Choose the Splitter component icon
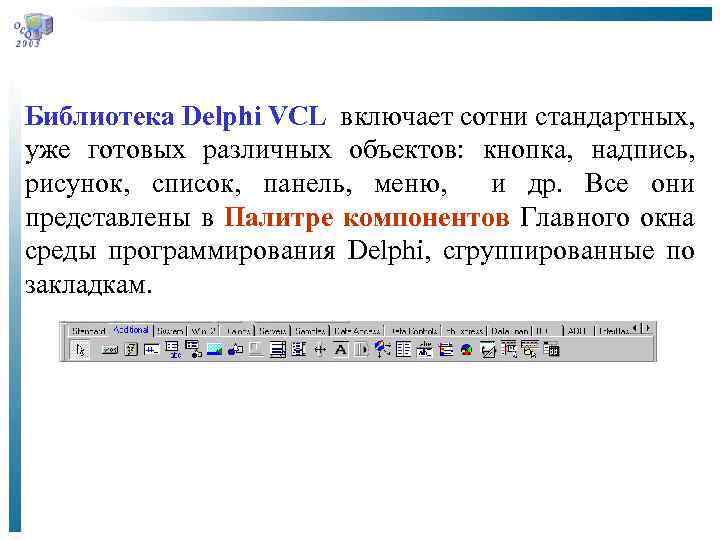Viewport: 720px width, 540px height. [320, 350]
